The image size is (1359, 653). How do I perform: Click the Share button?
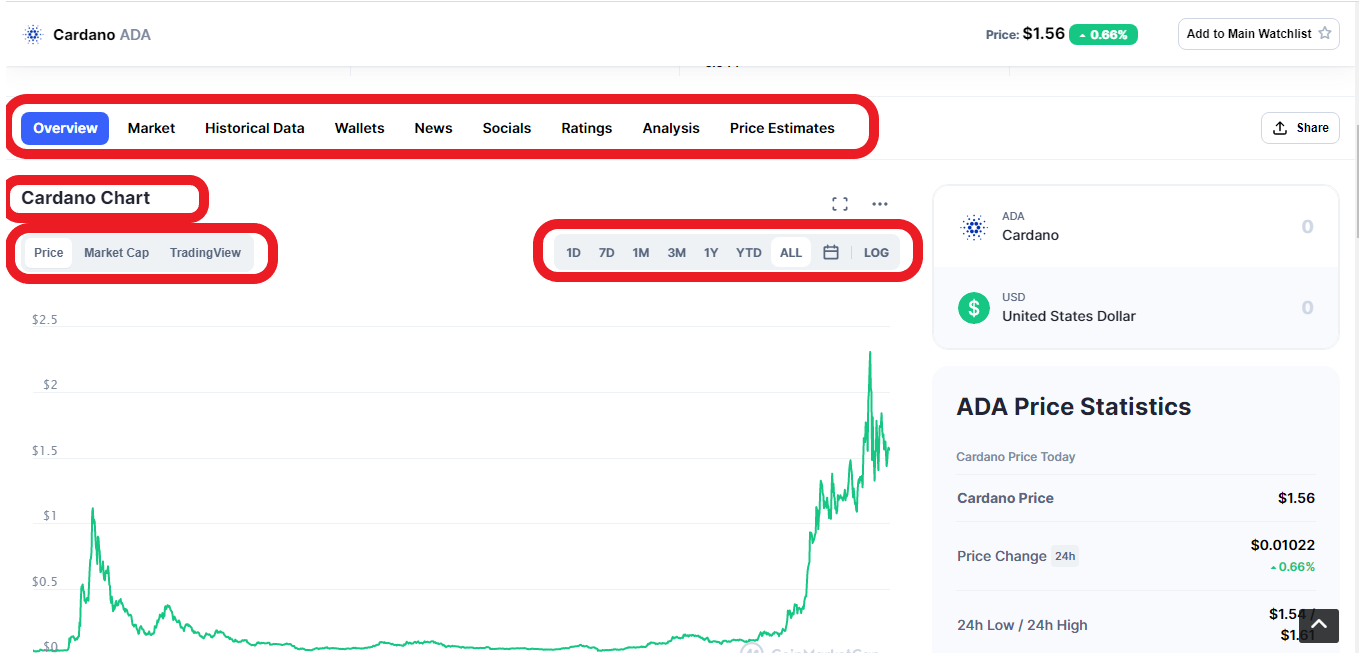click(1300, 128)
